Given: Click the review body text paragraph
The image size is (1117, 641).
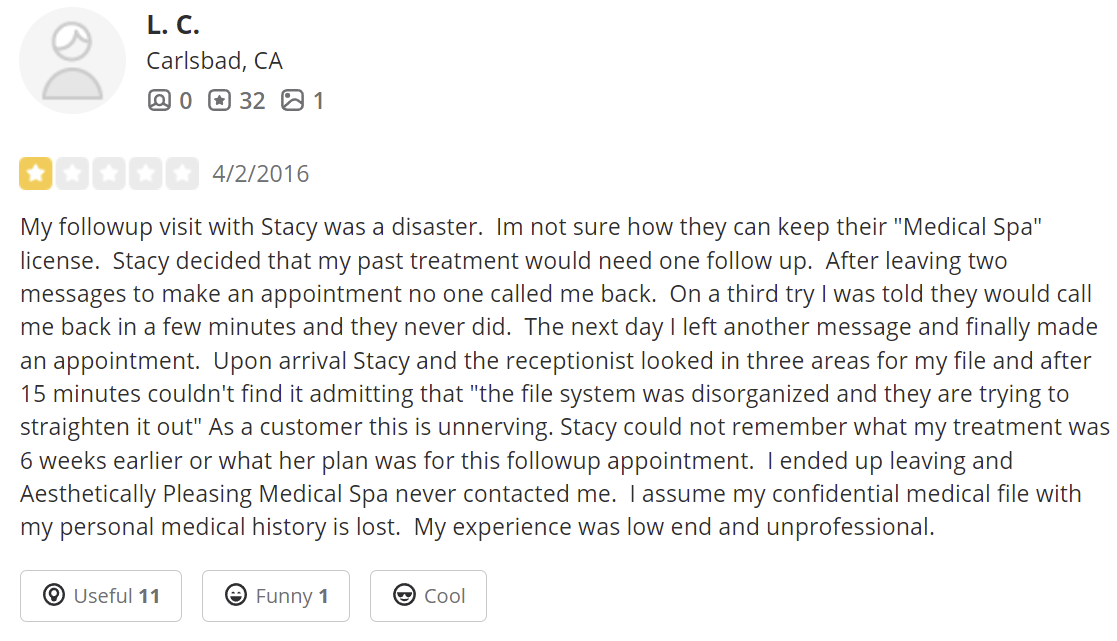Looking at the screenshot, I should pyautogui.click(x=564, y=377).
